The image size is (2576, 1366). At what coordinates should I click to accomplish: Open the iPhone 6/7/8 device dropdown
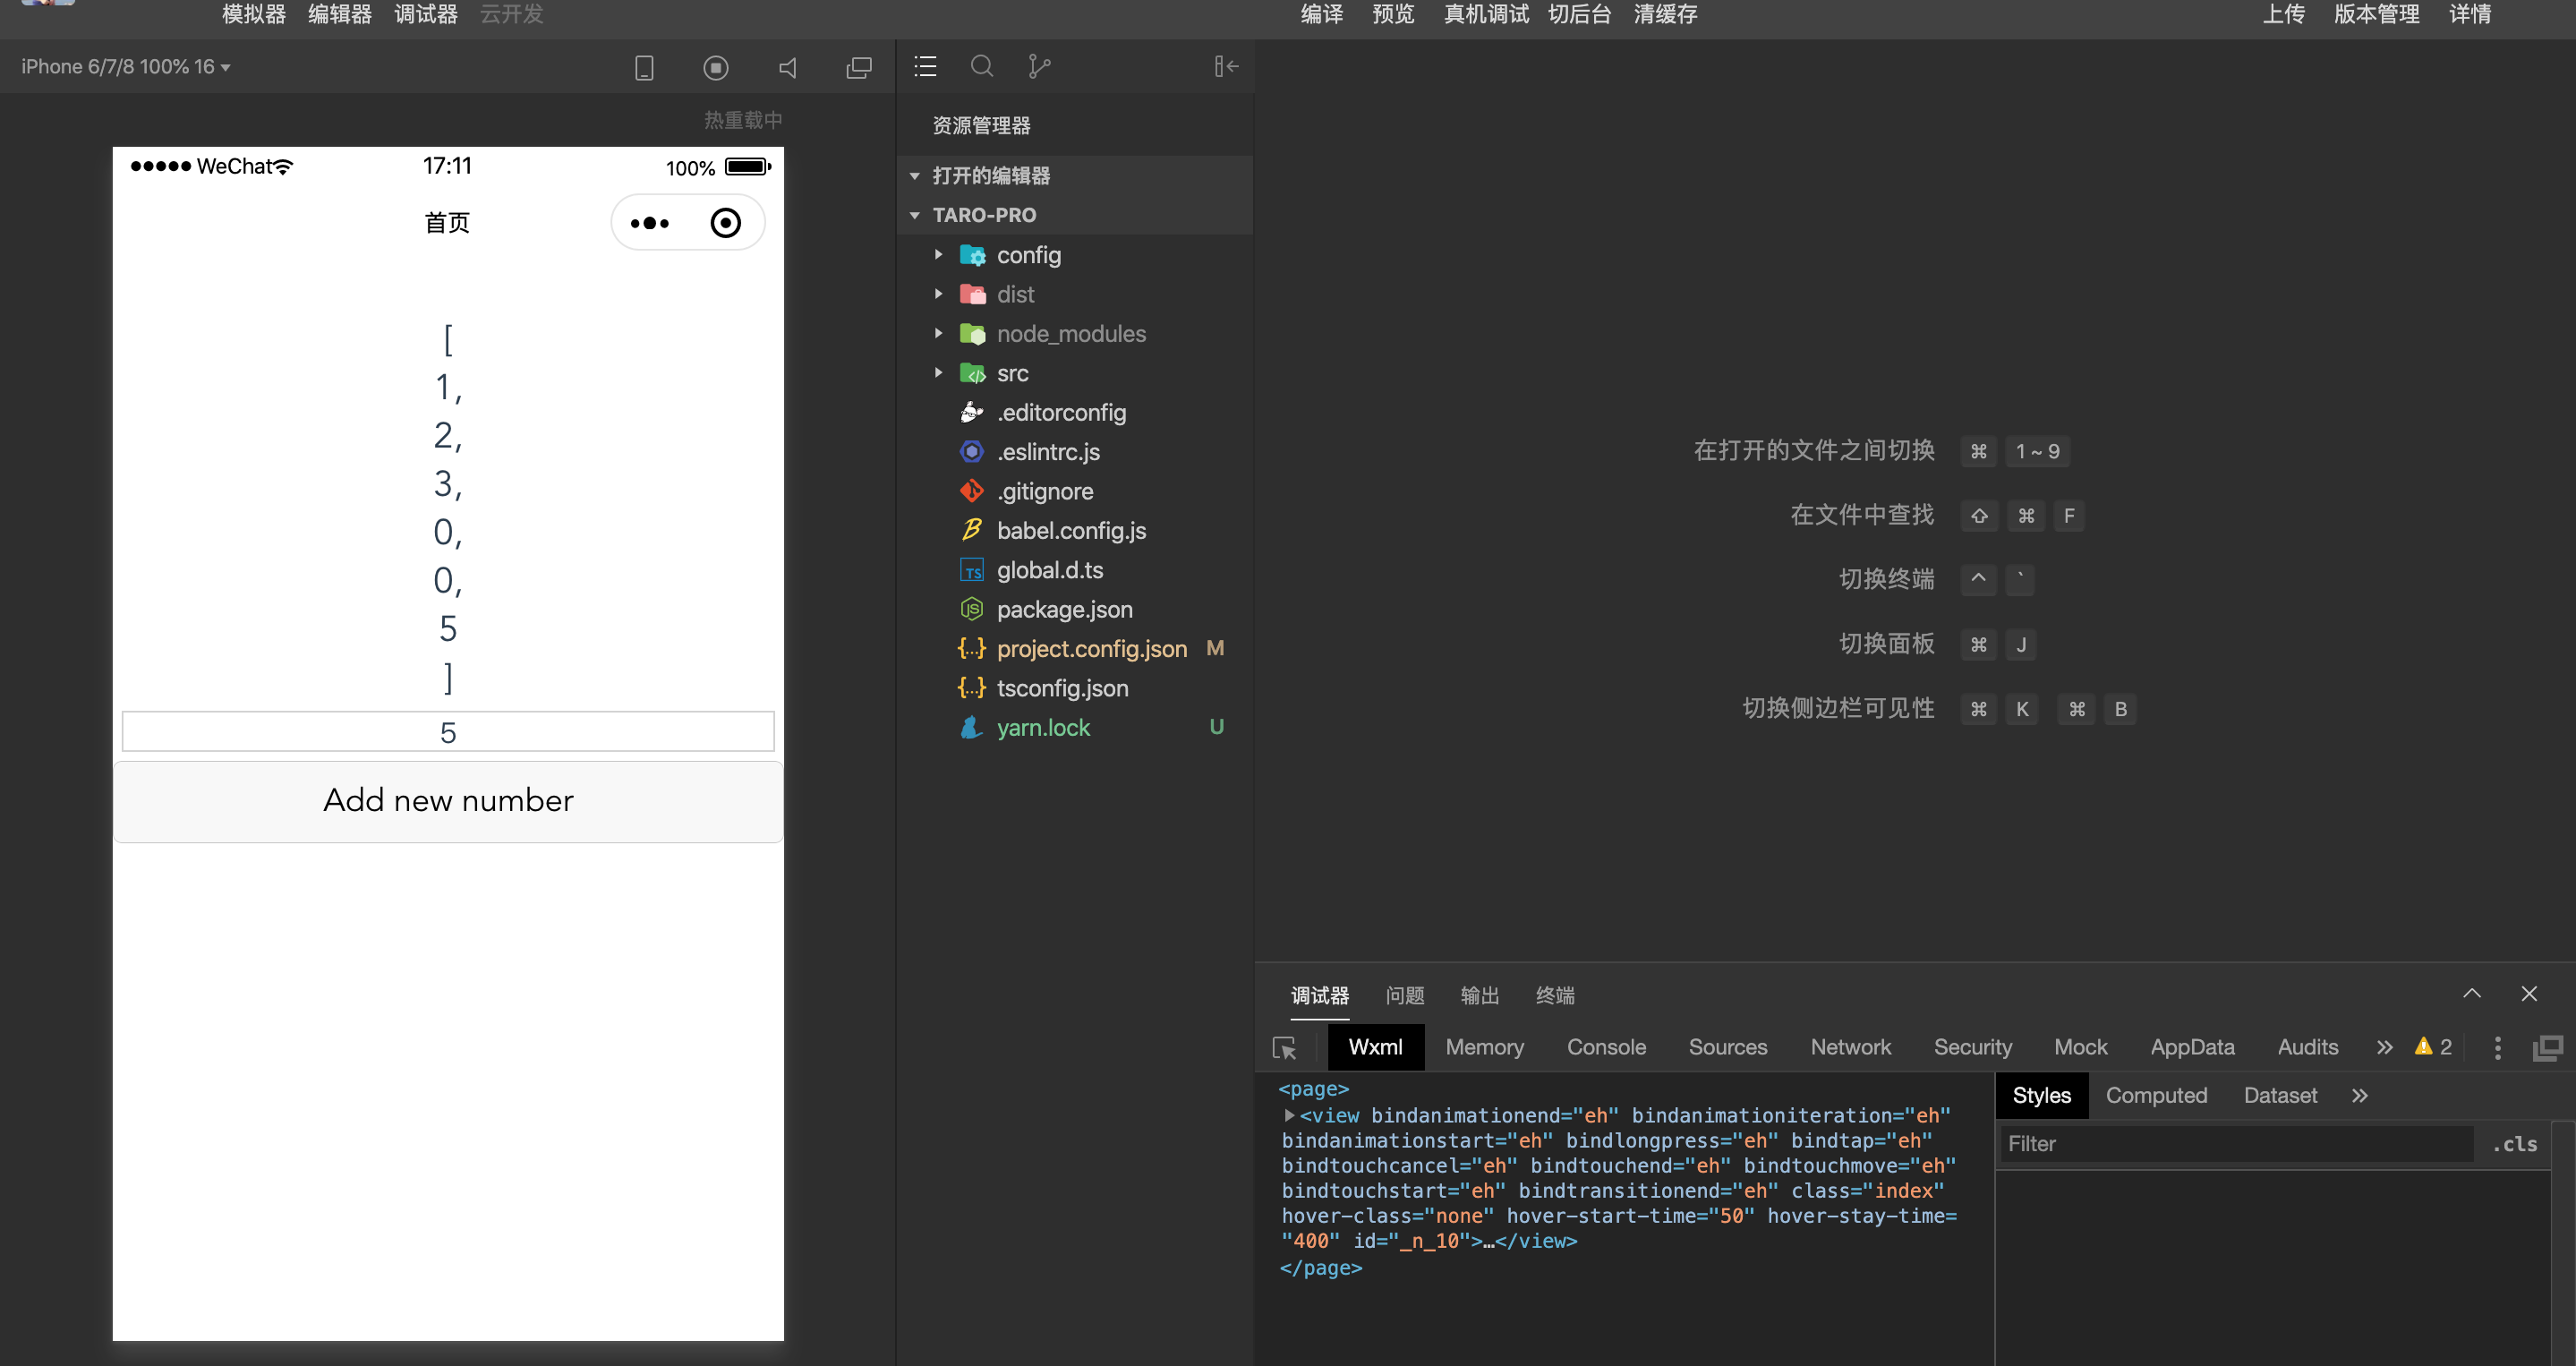[126, 66]
